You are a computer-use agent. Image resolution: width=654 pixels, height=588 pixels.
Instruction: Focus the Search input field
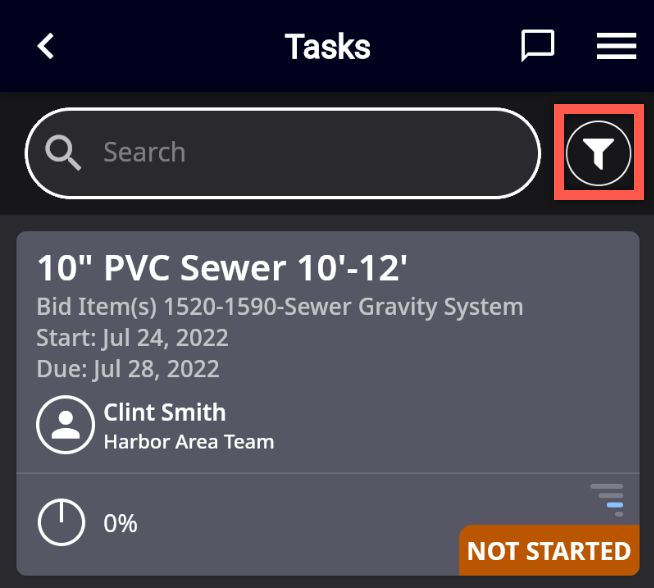pos(283,153)
